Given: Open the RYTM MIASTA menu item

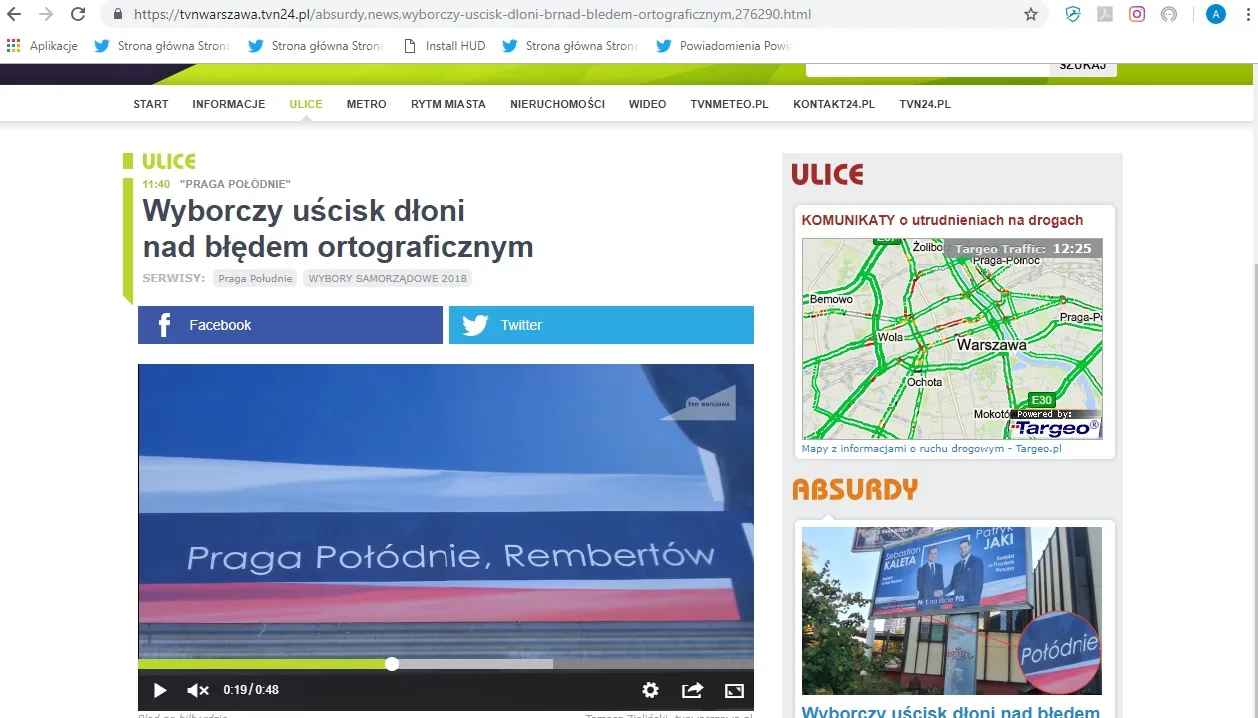Looking at the screenshot, I should [x=448, y=104].
